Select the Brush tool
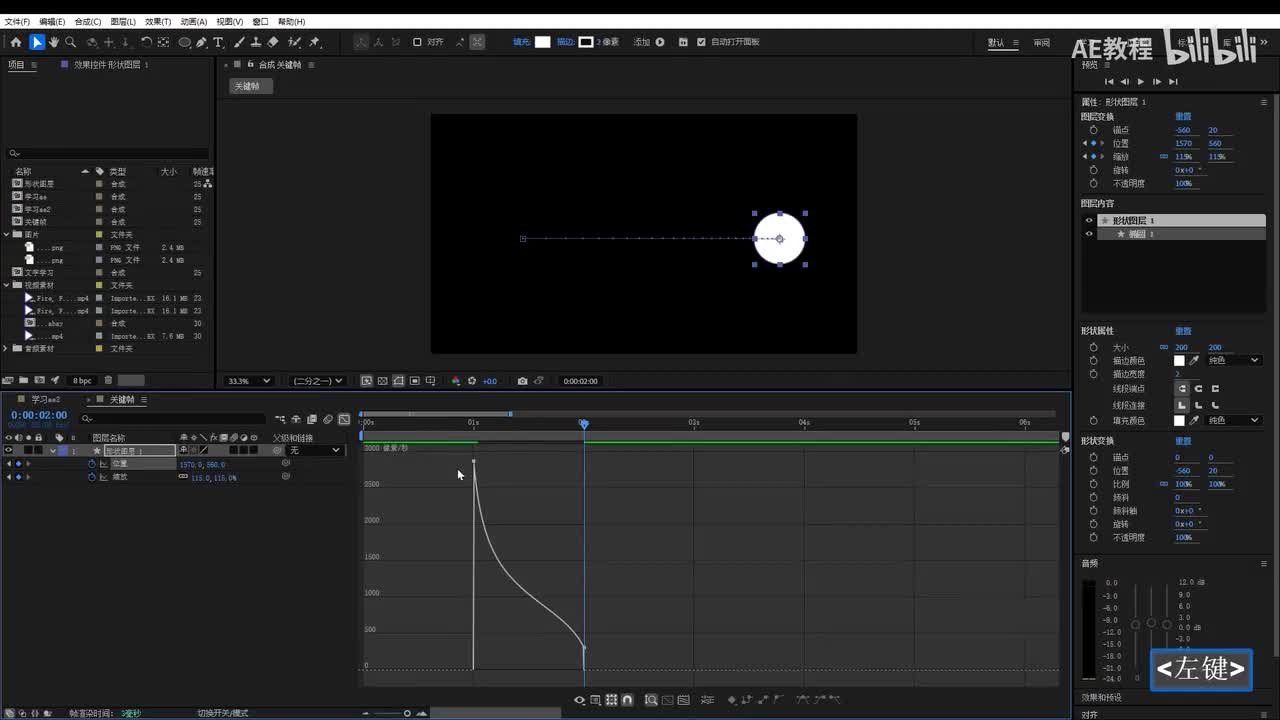The width and height of the screenshot is (1280, 720). (x=239, y=42)
